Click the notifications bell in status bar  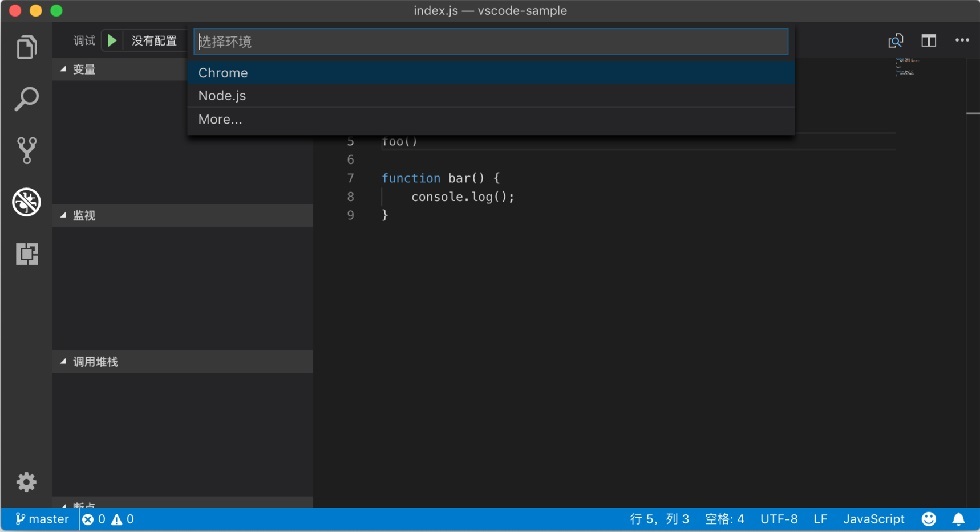coord(958,519)
